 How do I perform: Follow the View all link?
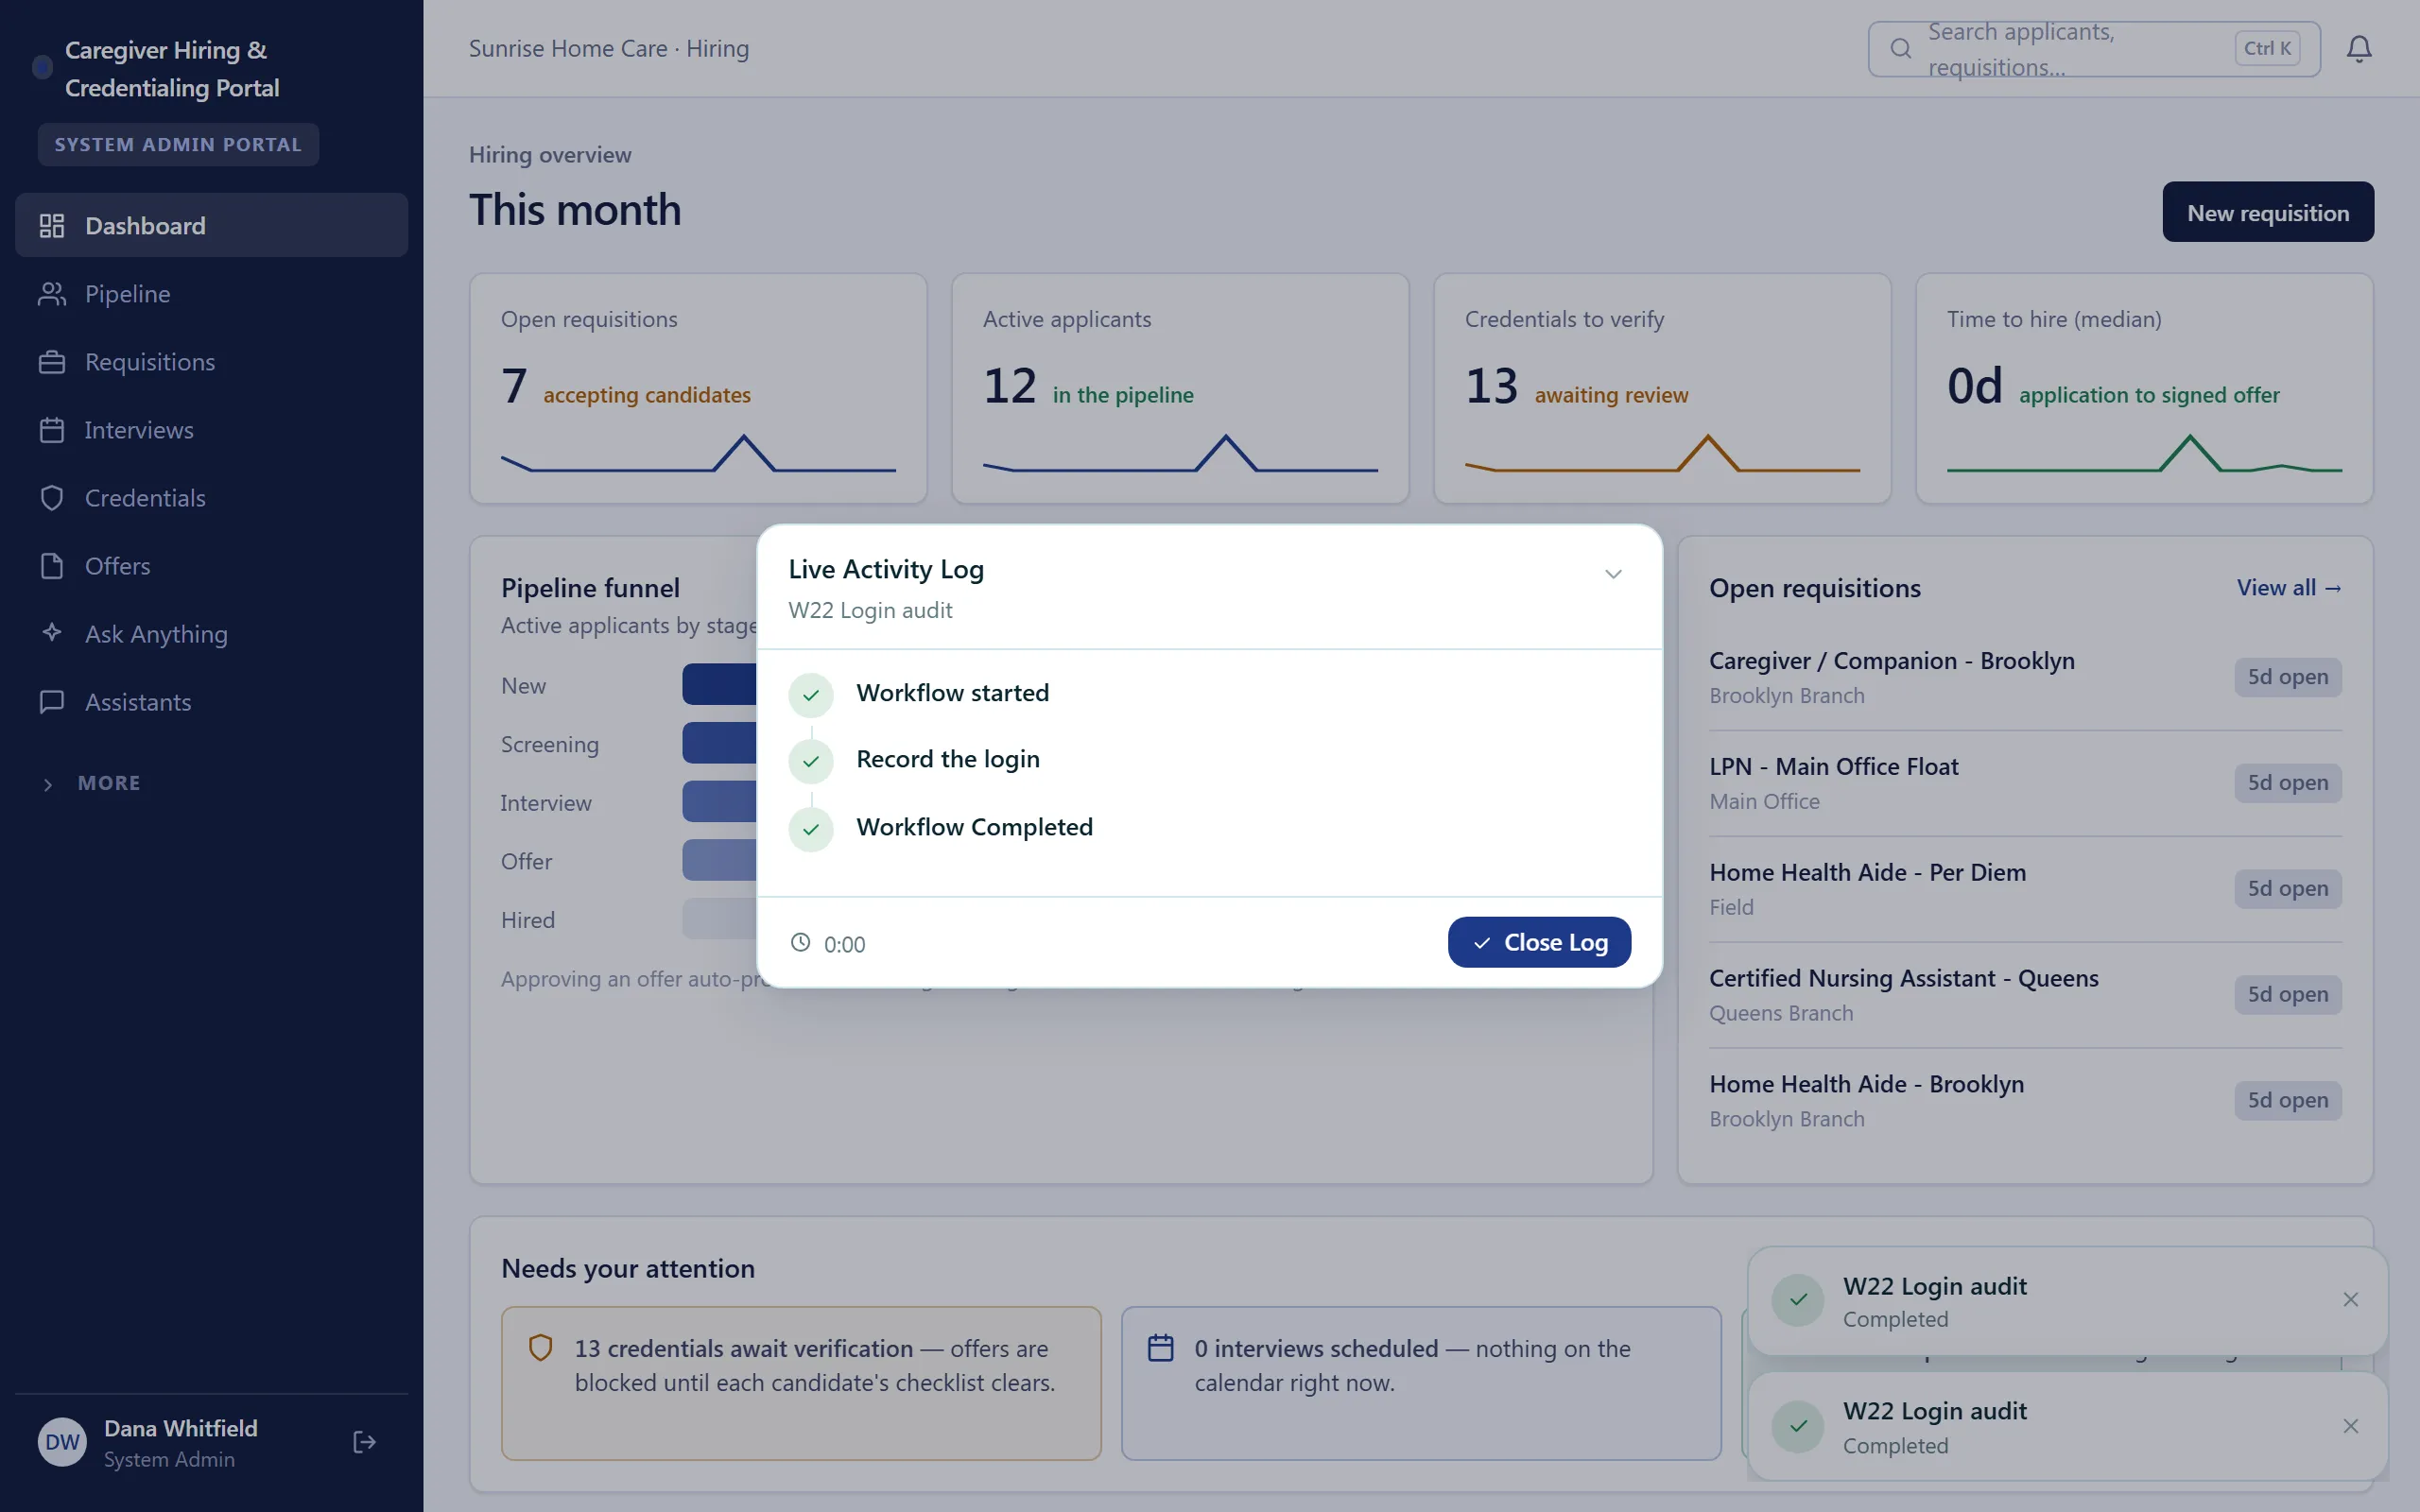tap(2289, 588)
